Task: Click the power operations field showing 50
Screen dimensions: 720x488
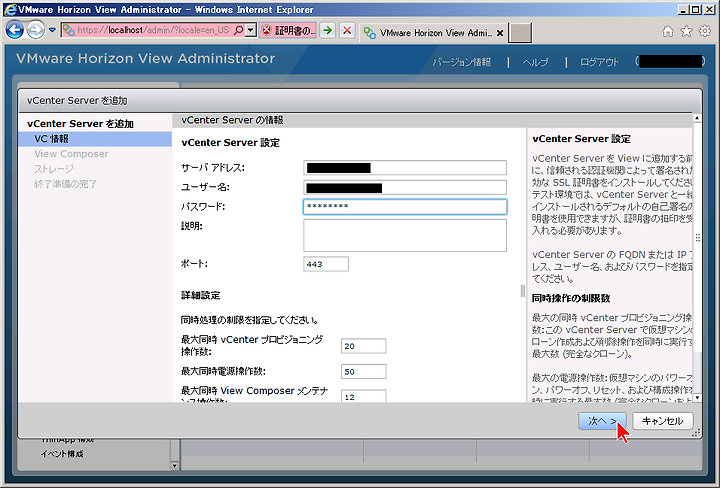Action: [x=364, y=371]
